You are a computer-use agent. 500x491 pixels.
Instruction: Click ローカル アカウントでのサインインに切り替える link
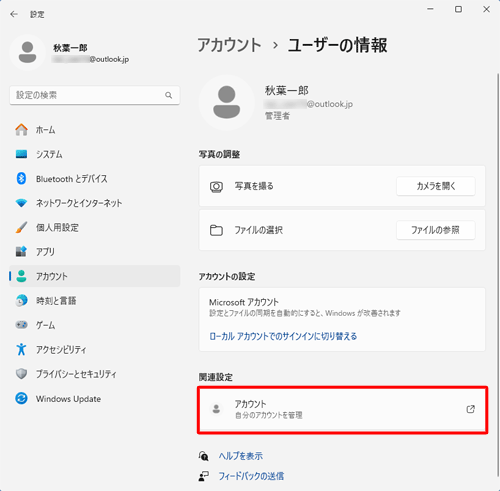283,336
